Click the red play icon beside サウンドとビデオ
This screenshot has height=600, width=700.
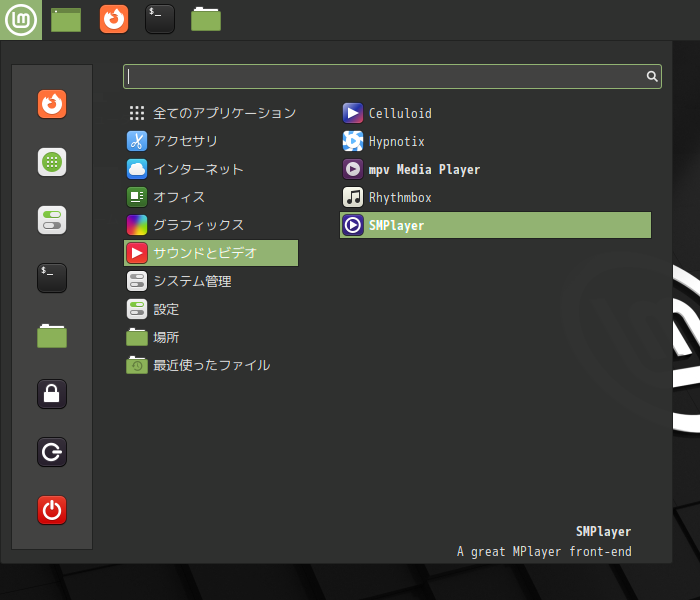coord(137,253)
